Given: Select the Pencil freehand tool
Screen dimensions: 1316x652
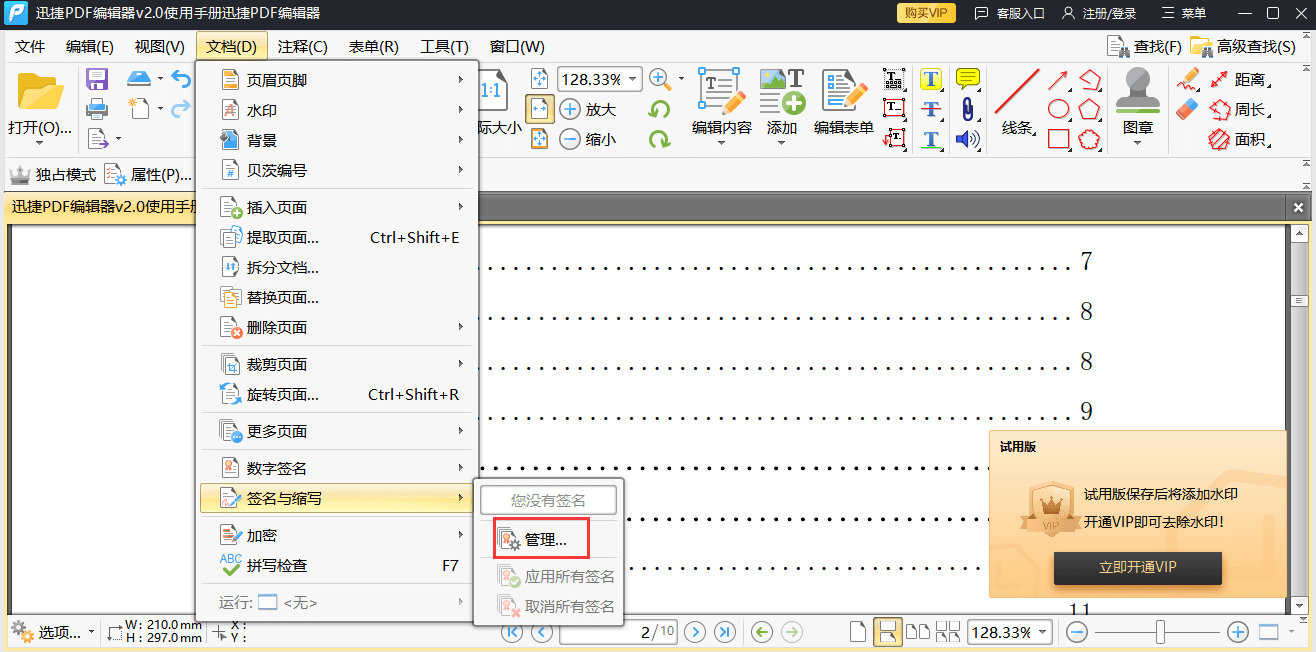Looking at the screenshot, I should 1187,79.
